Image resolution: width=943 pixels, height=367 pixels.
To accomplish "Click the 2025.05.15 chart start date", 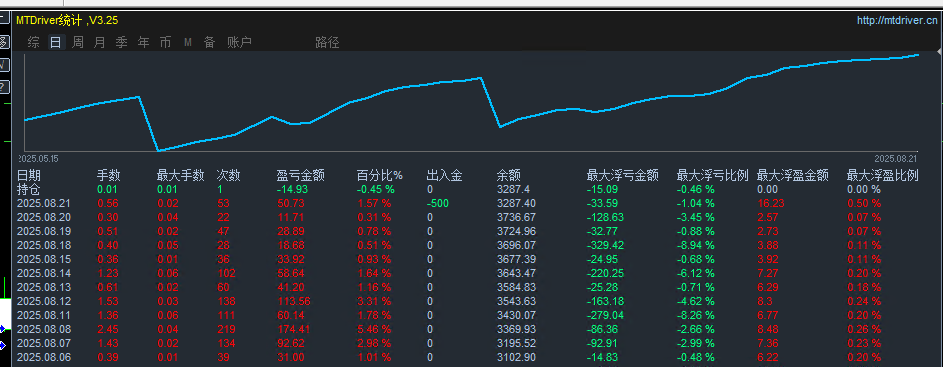I will pos(39,158).
